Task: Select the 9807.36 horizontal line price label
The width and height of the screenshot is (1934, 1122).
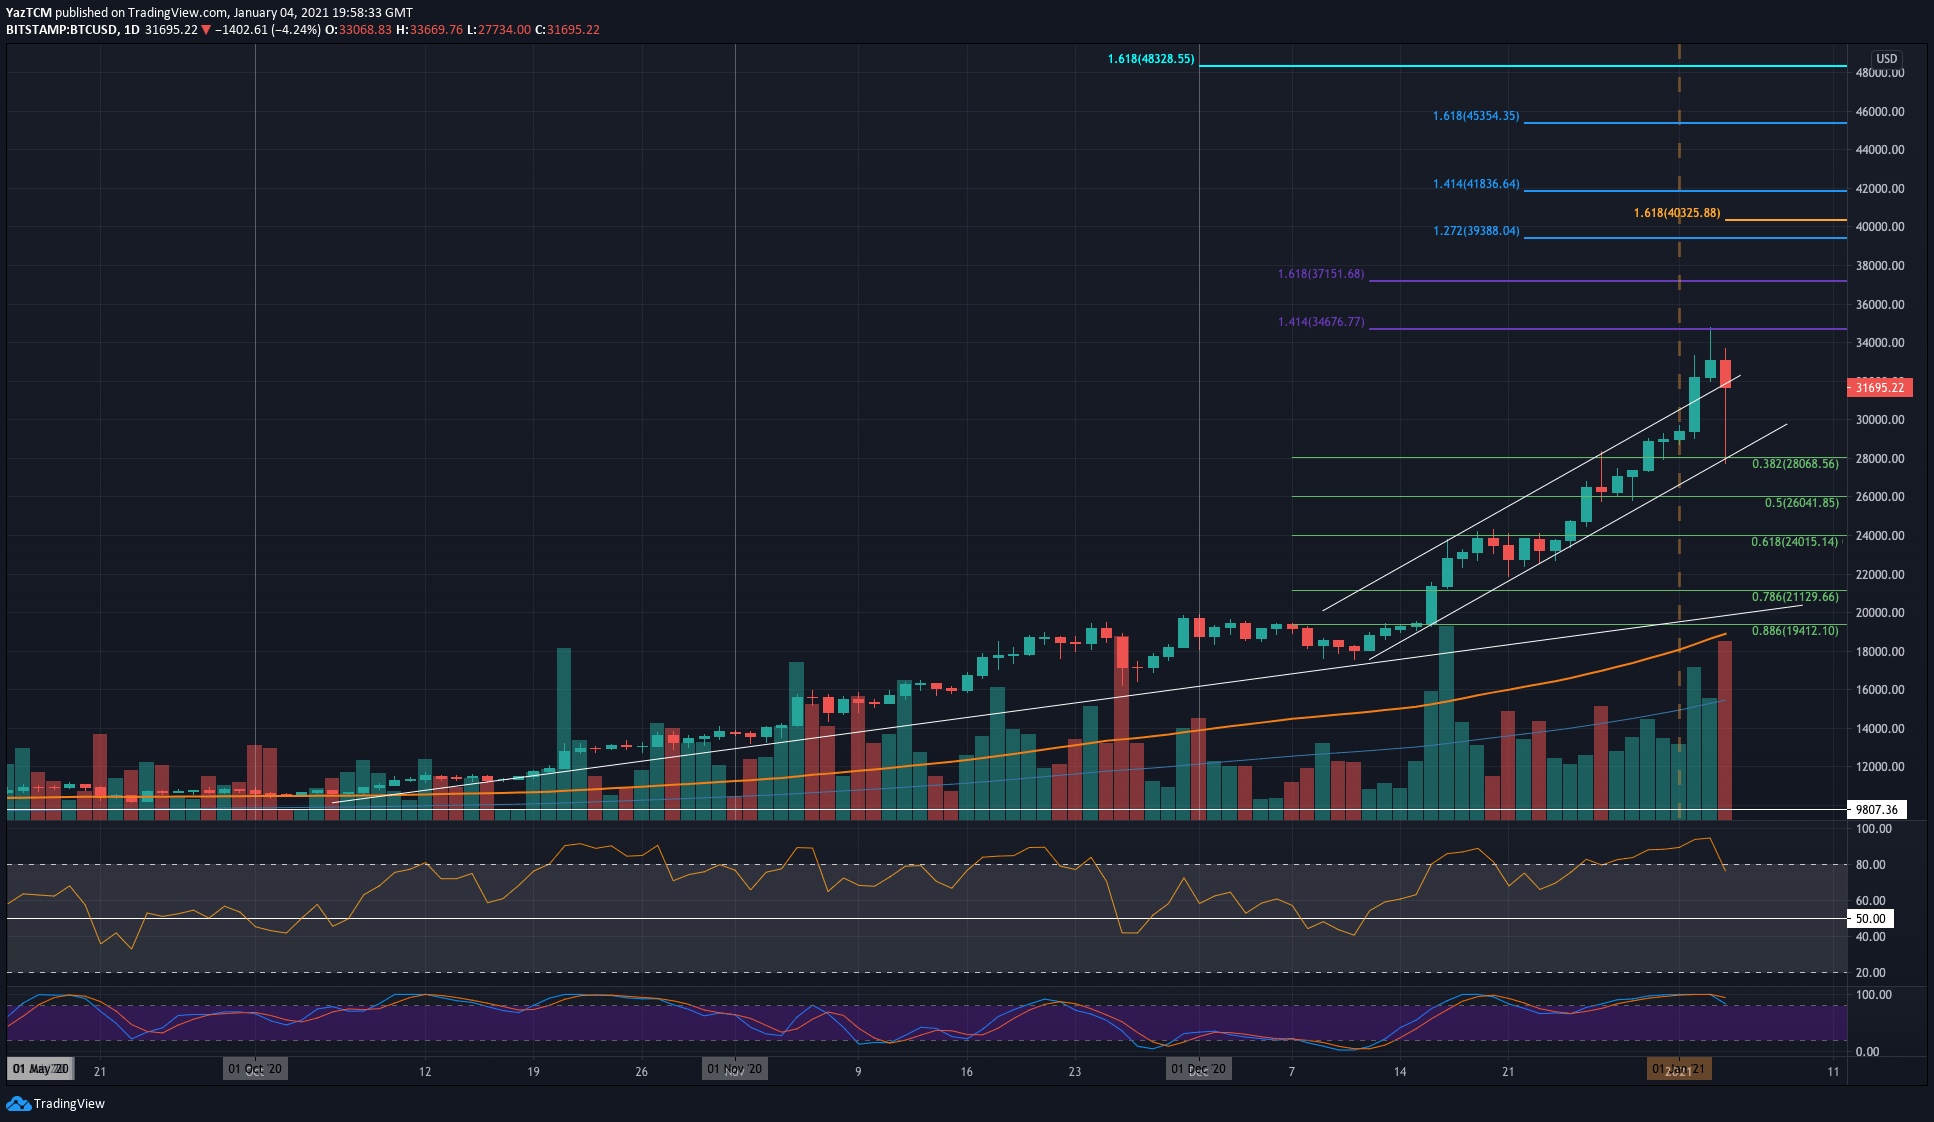Action: (x=1876, y=810)
